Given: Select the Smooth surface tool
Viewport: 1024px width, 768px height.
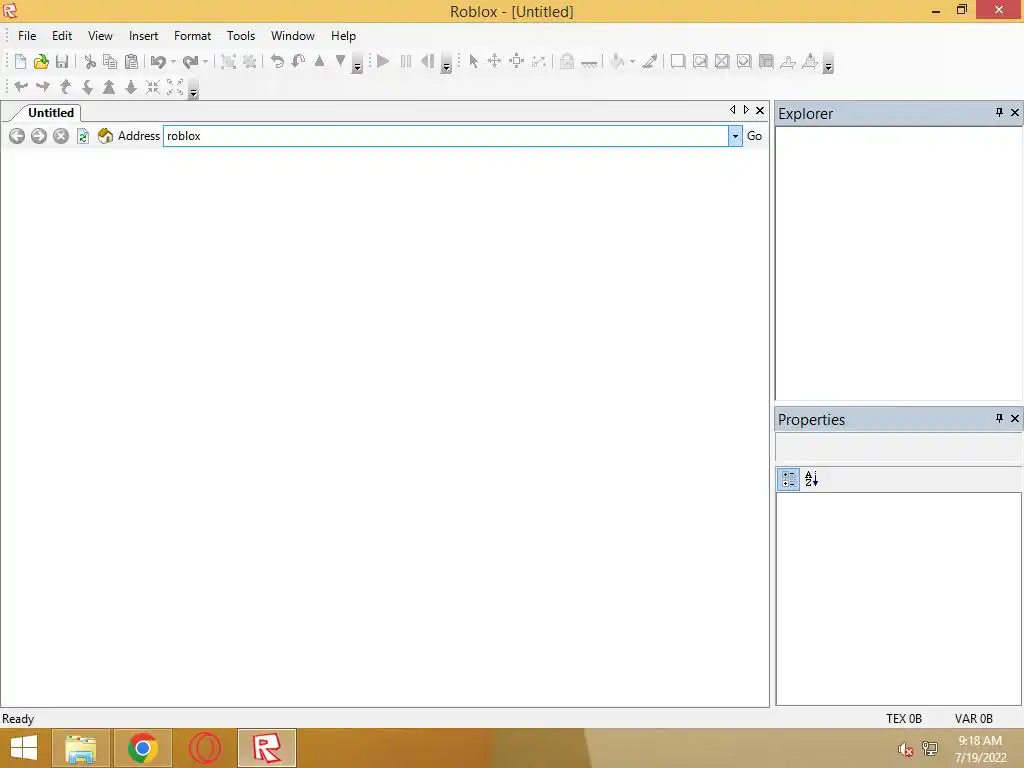Looking at the screenshot, I should pyautogui.click(x=678, y=61).
